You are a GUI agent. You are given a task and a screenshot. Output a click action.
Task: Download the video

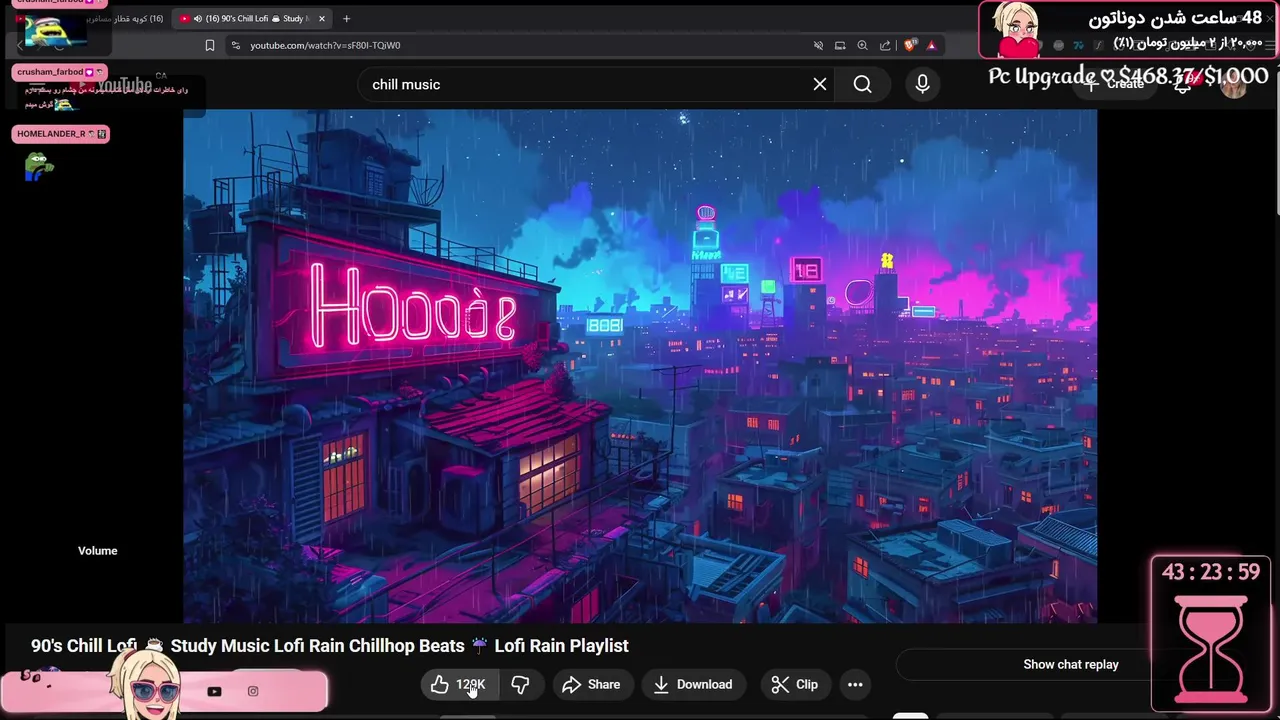pos(693,685)
